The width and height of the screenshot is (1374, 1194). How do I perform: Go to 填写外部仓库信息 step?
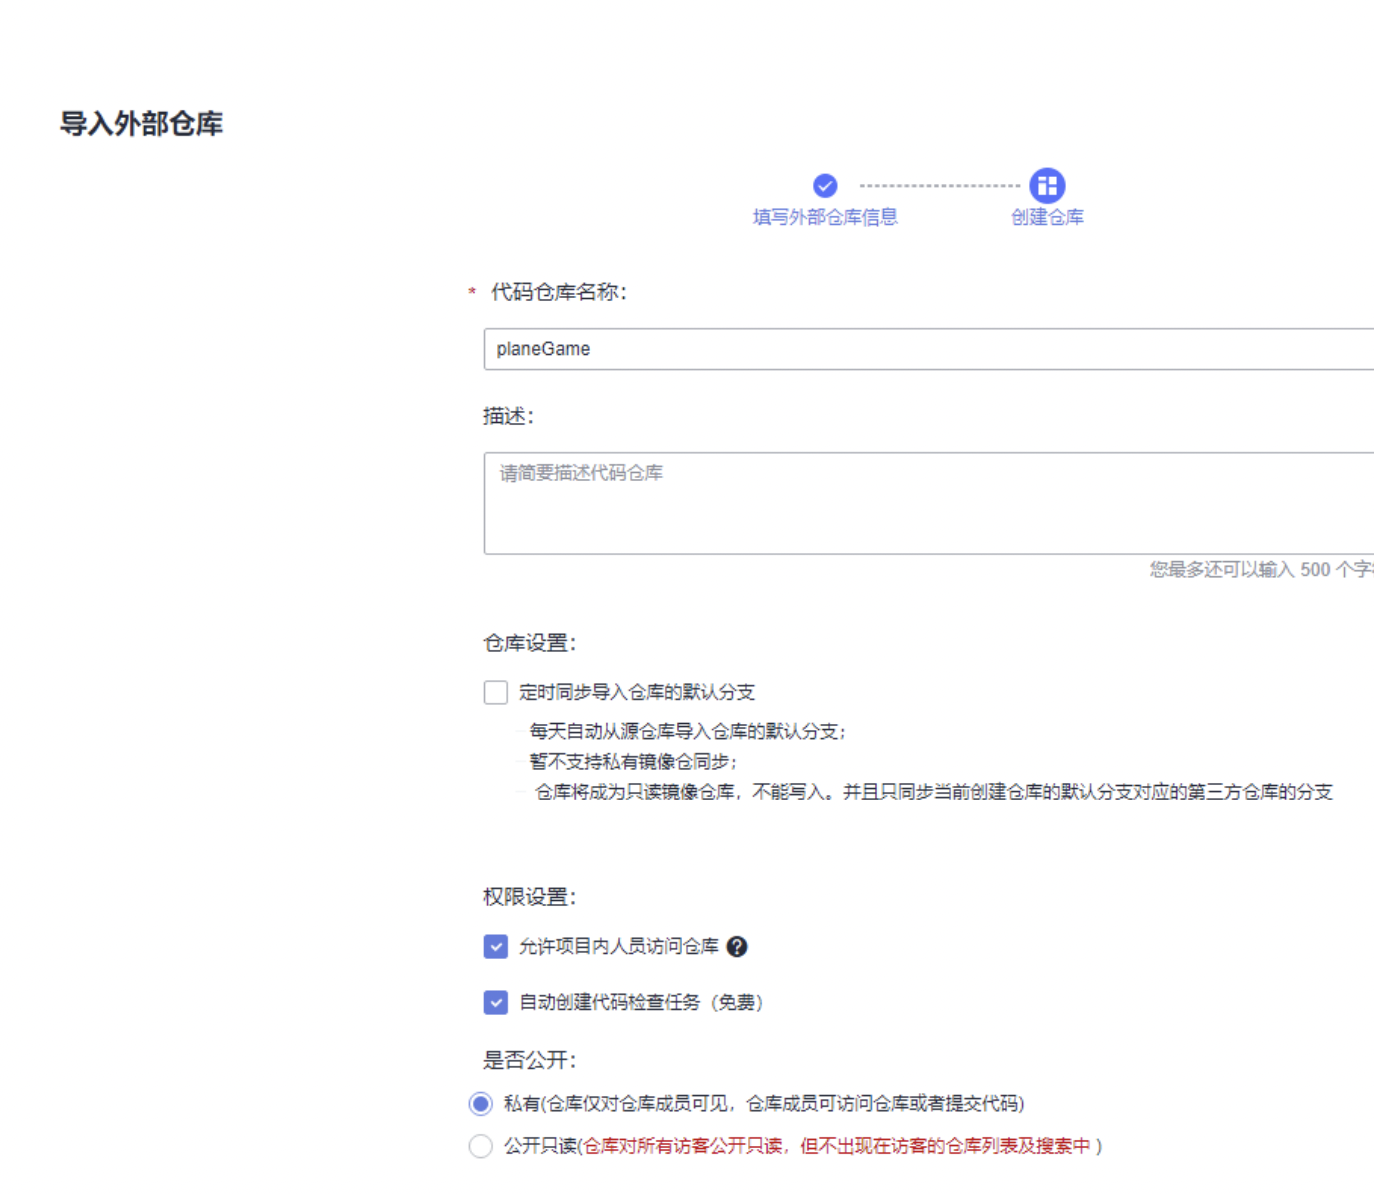tap(825, 217)
